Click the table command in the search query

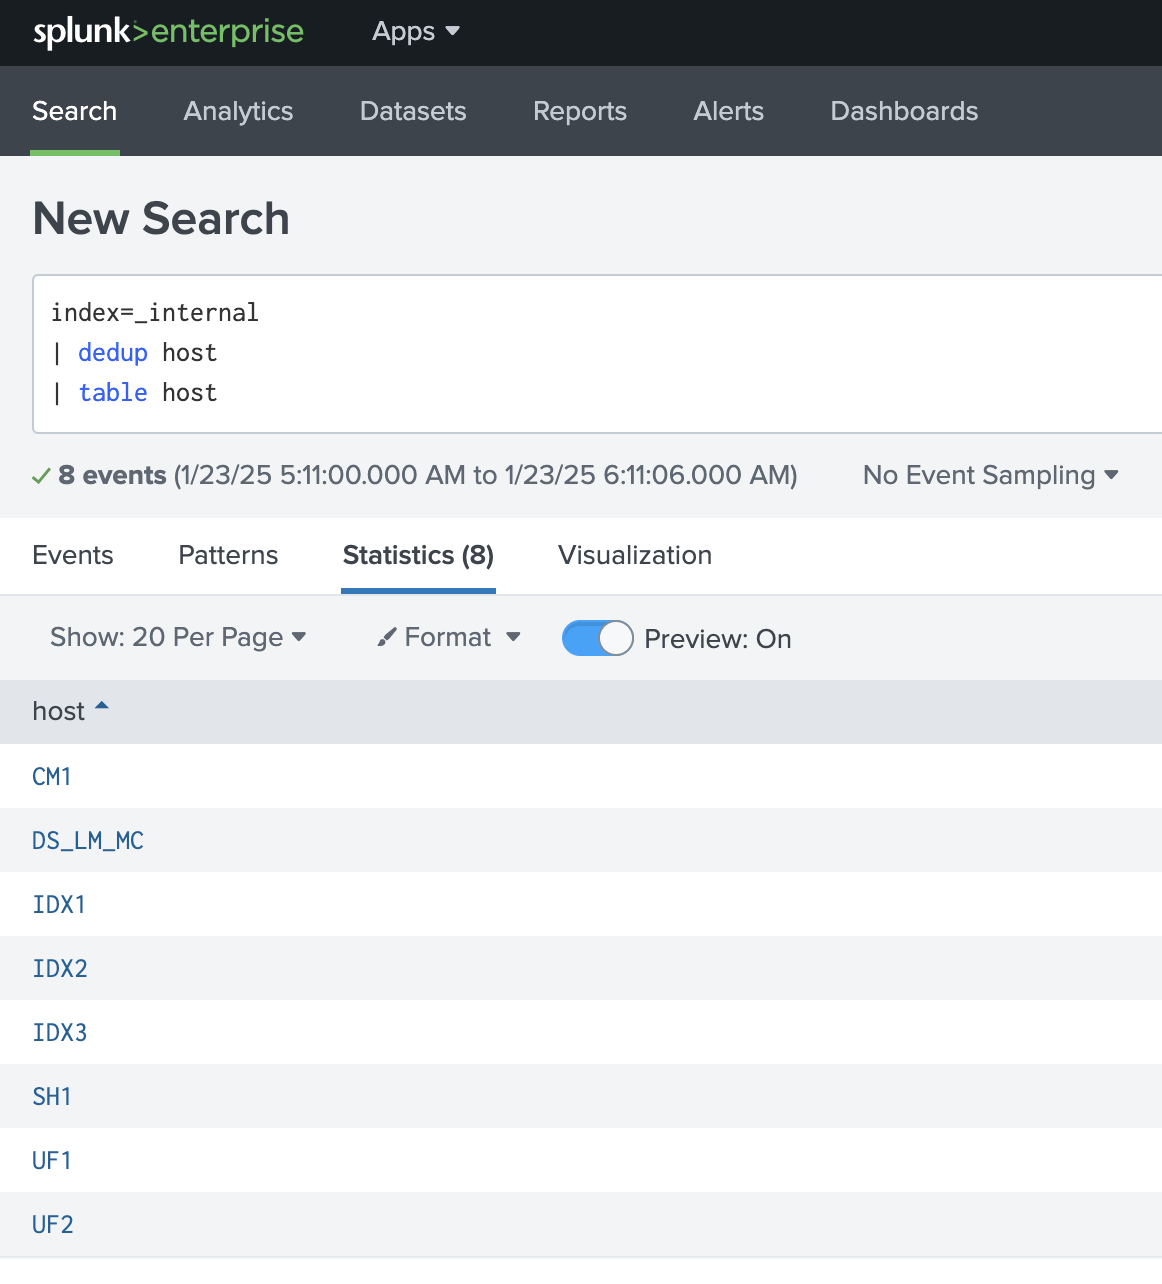coord(113,392)
